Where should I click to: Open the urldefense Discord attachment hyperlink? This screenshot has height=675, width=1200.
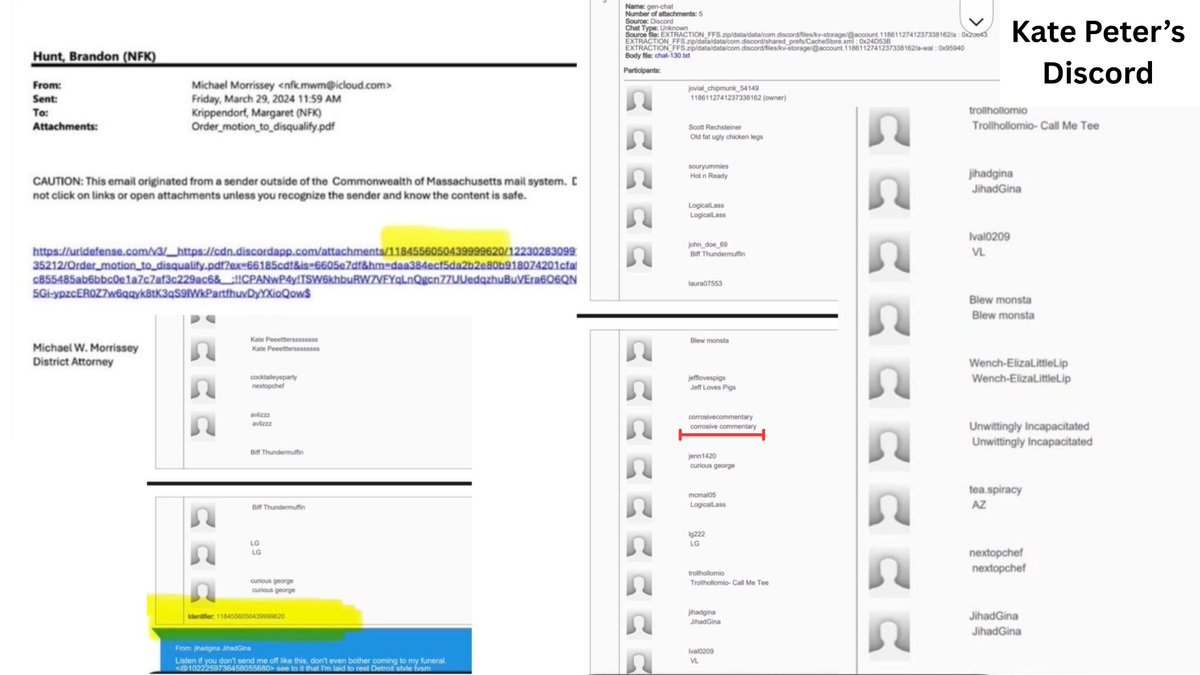pyautogui.click(x=305, y=273)
